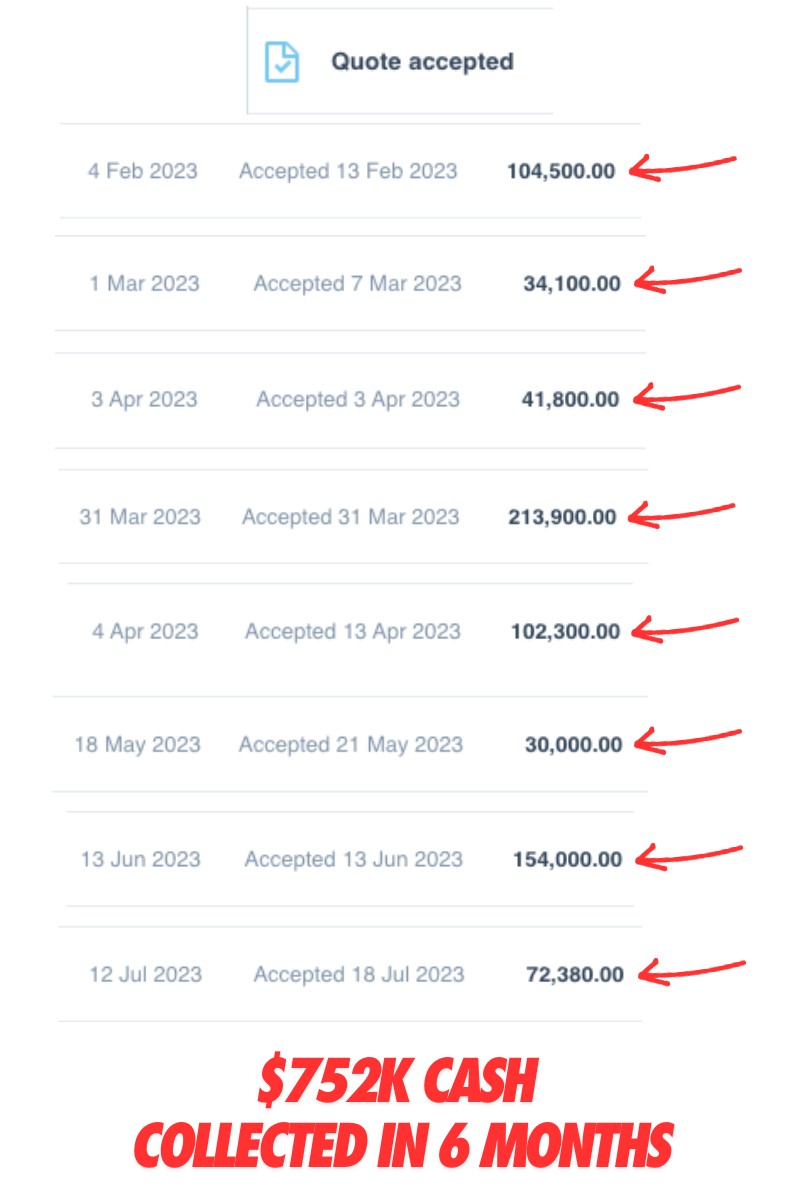Click the $752K CASH red headline

coord(398,1082)
